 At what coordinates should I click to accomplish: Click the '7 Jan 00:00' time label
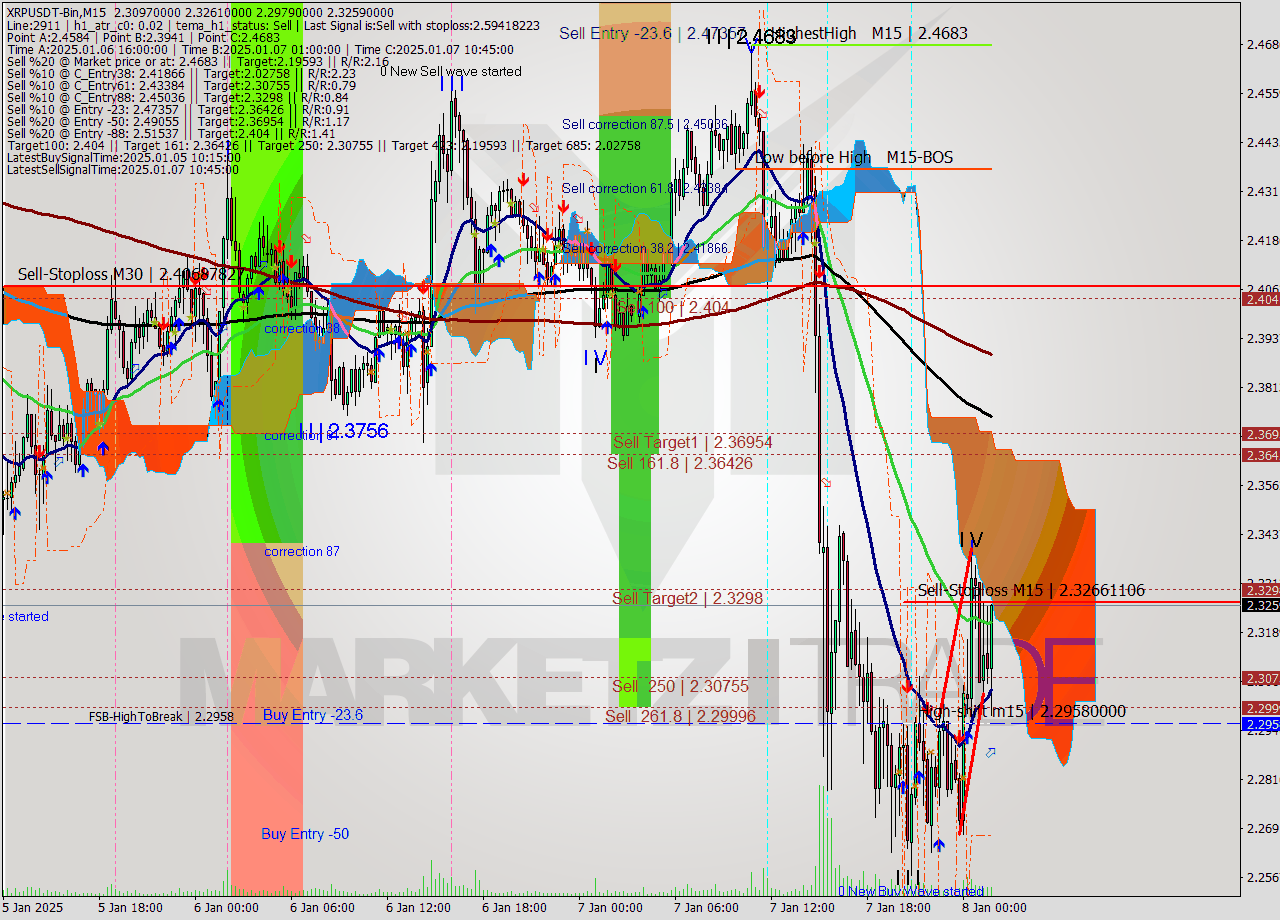tap(610, 908)
